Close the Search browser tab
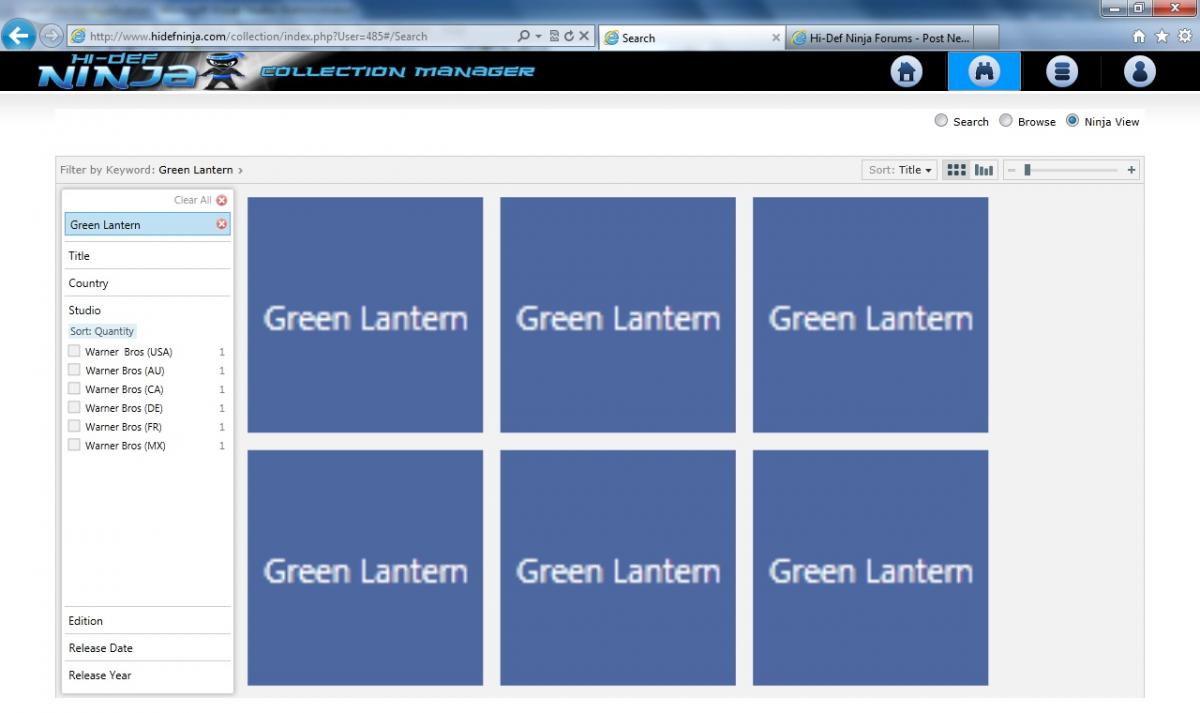 (x=776, y=38)
